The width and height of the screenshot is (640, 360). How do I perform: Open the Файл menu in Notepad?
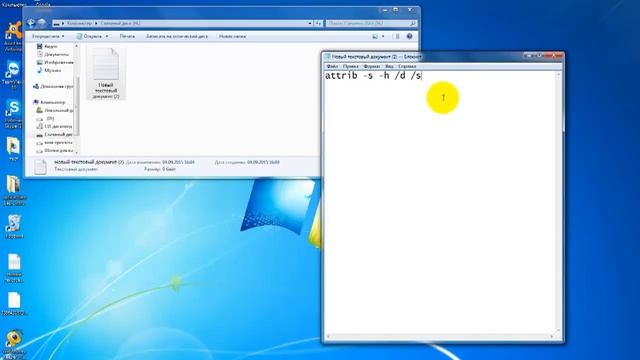332,66
